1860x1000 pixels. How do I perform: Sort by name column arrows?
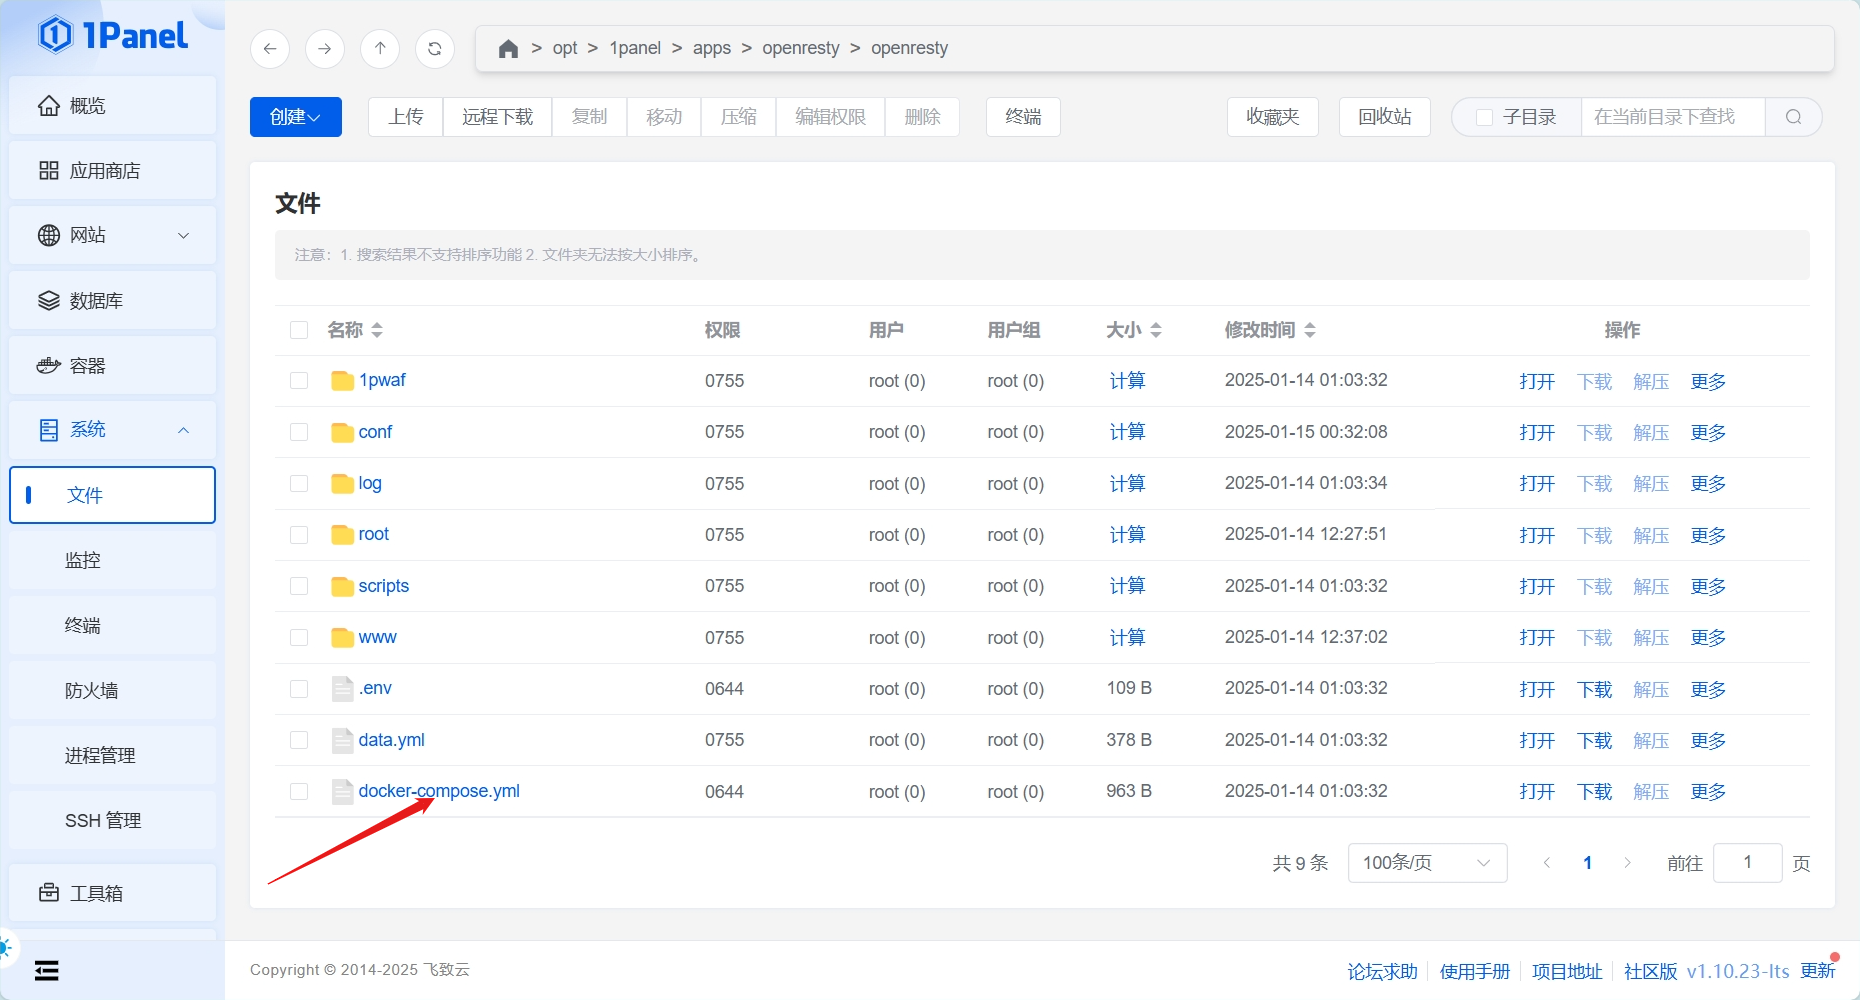pos(377,330)
